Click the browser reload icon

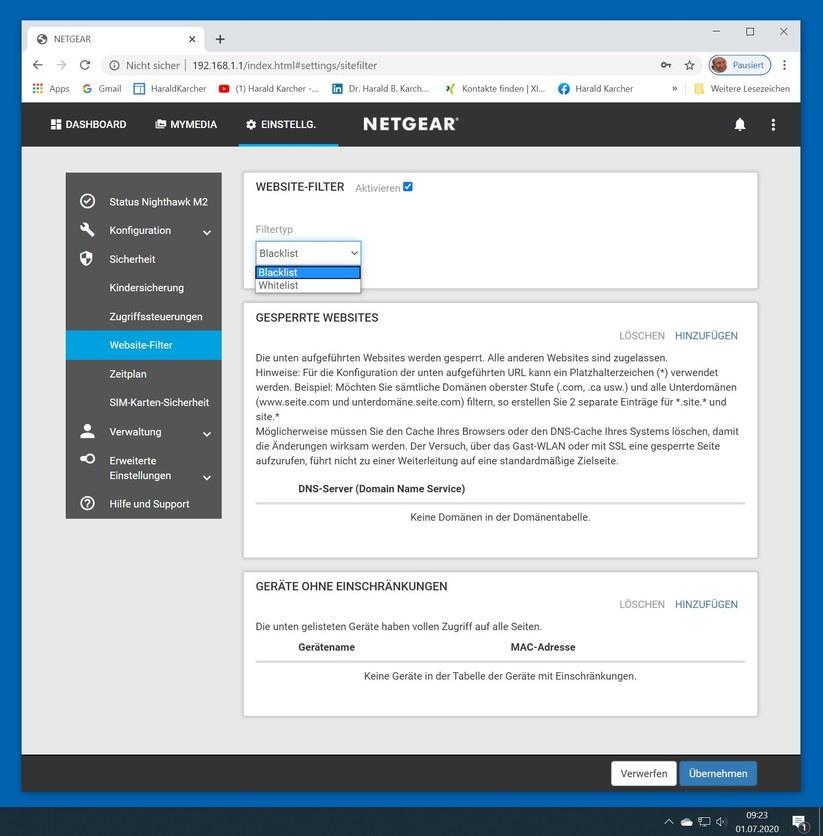pyautogui.click(x=85, y=65)
